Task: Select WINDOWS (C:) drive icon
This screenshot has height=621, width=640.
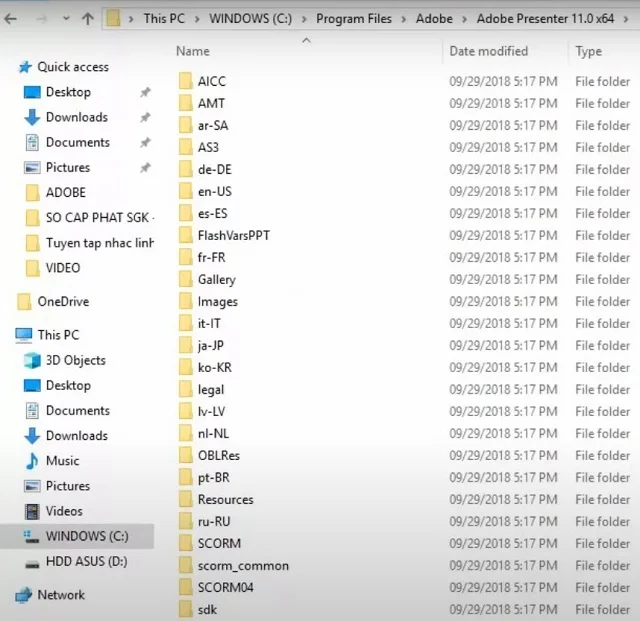Action: click(x=31, y=536)
